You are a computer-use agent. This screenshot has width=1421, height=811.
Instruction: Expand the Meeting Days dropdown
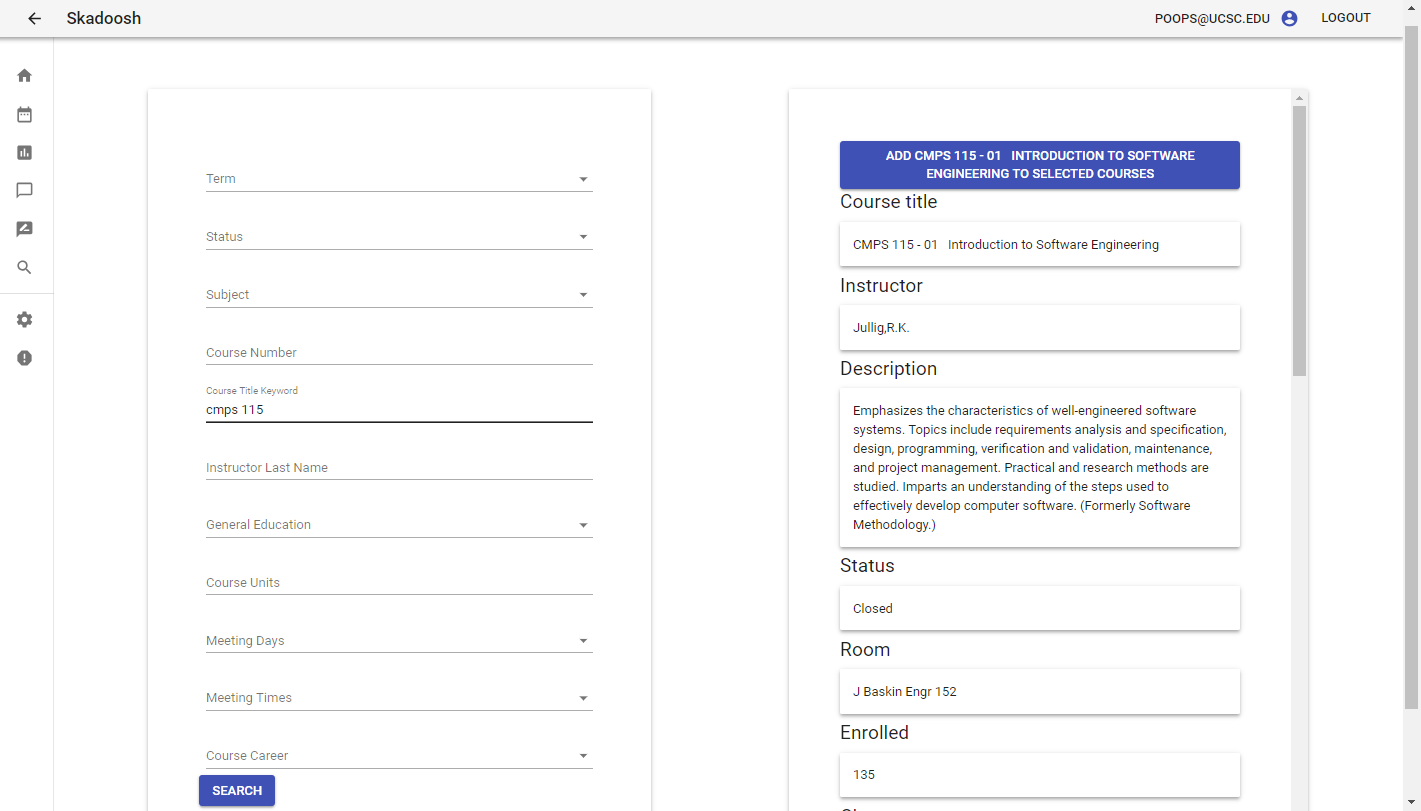click(399, 641)
